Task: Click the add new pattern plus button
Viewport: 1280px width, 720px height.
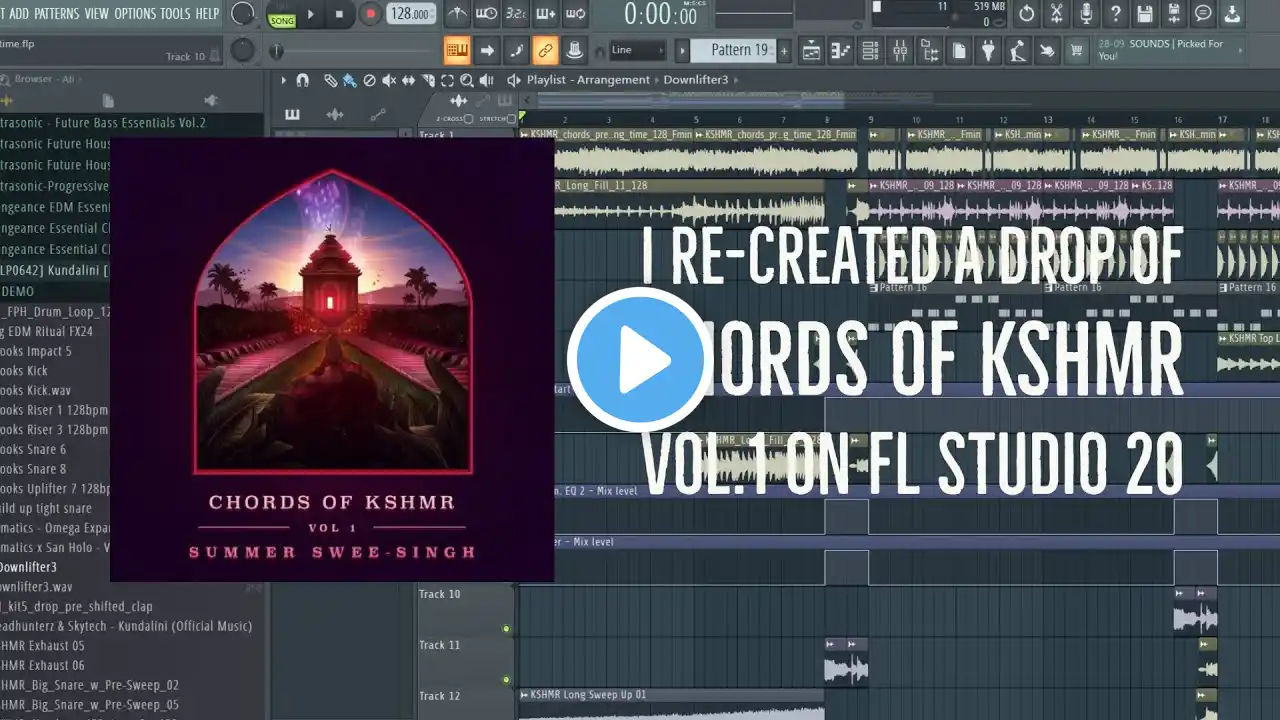Action: pos(784,51)
